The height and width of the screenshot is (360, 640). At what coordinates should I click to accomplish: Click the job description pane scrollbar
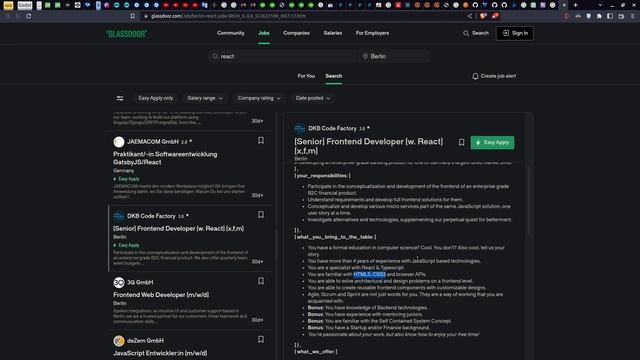point(529,200)
